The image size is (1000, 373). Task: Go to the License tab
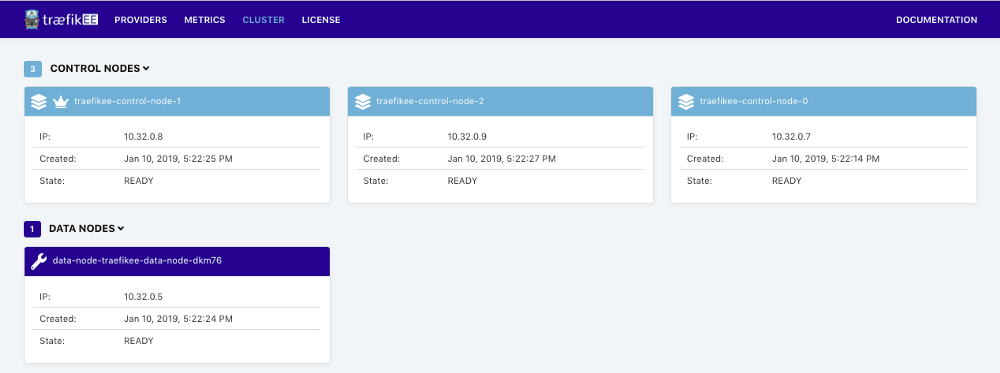click(x=321, y=20)
